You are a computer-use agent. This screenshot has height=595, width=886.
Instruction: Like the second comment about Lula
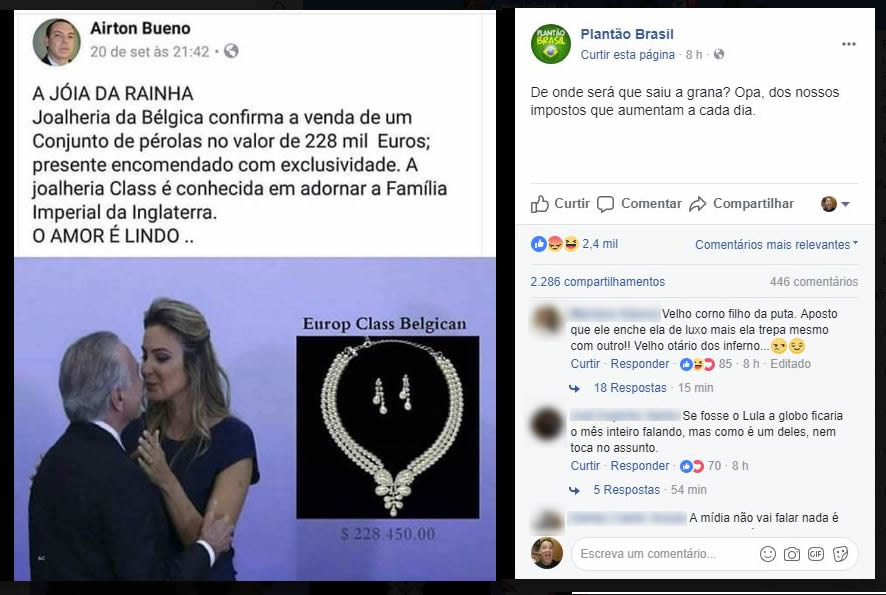pos(584,466)
